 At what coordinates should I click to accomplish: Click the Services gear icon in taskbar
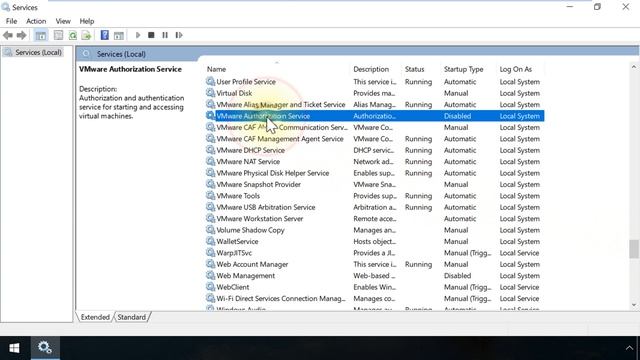(x=45, y=348)
